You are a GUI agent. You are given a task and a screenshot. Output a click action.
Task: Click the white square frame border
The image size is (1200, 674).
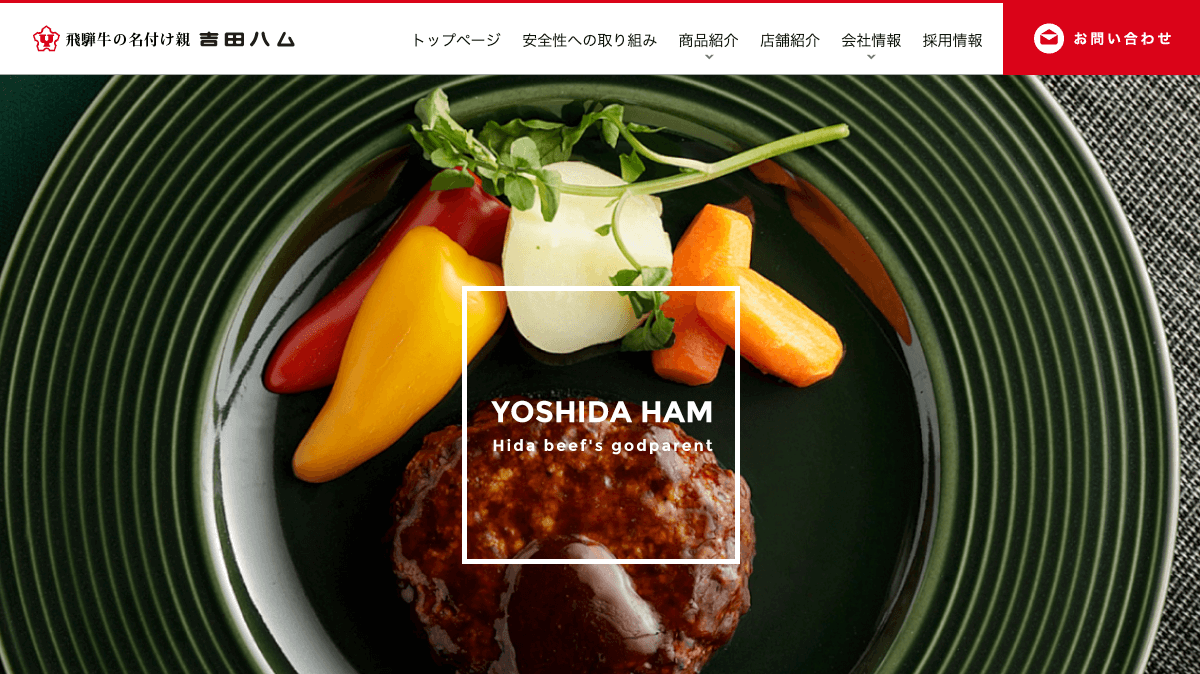[x=601, y=289]
